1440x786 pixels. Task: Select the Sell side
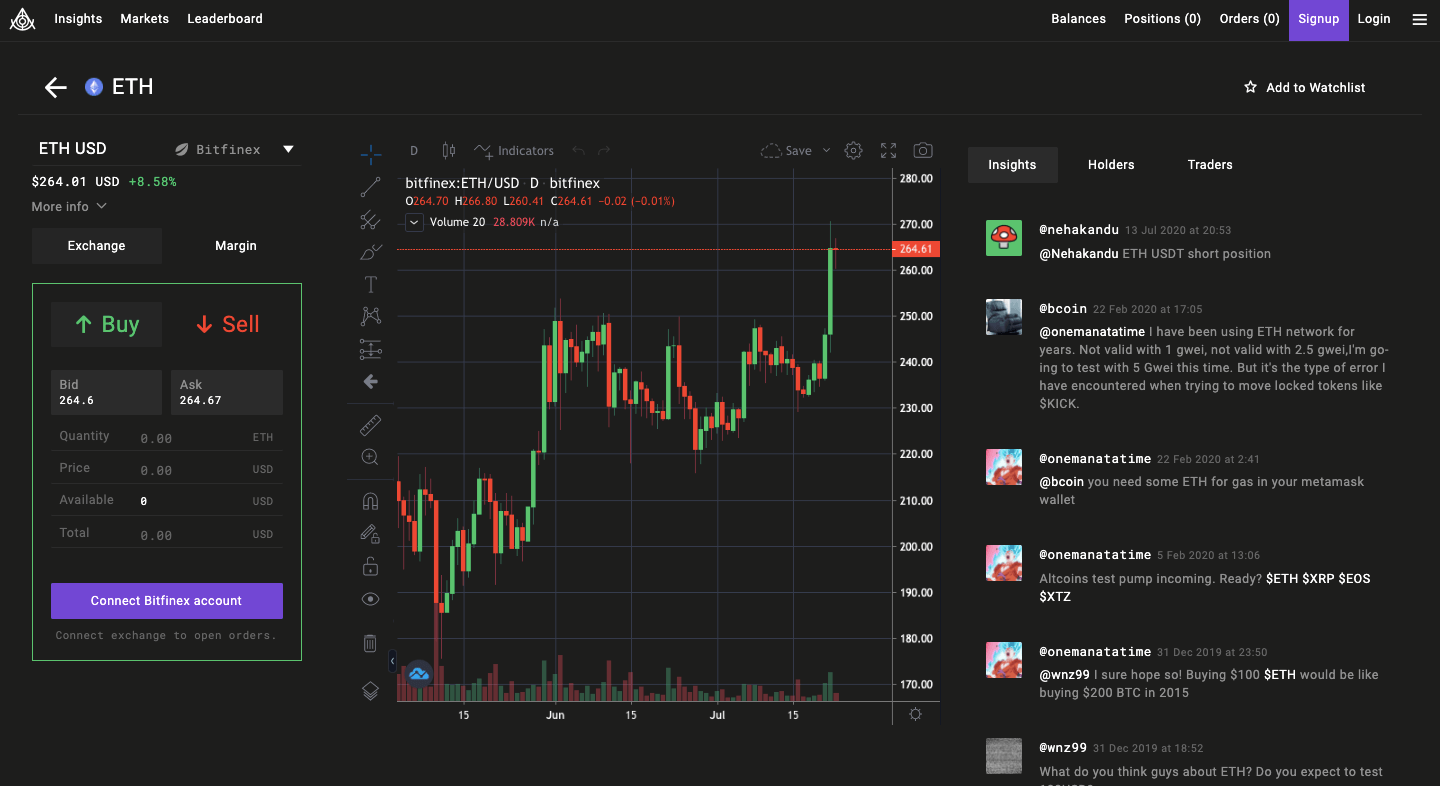pos(227,324)
